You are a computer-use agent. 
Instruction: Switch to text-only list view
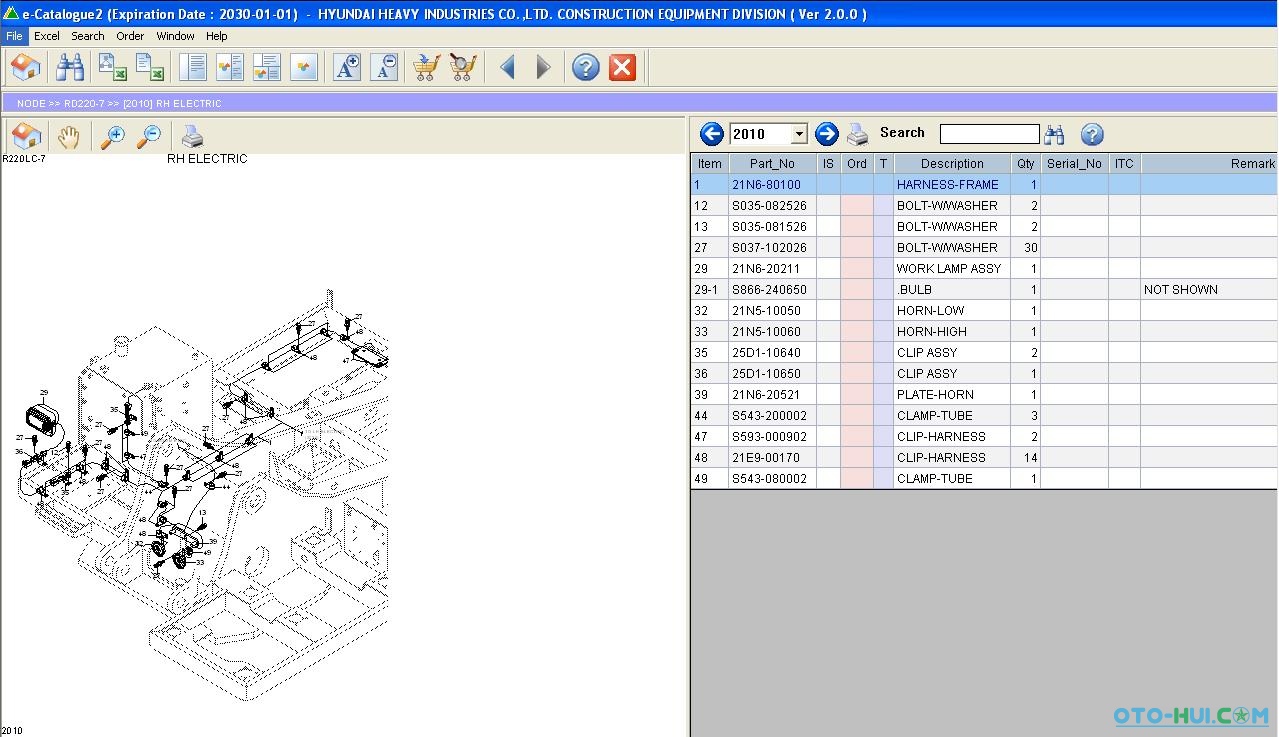click(192, 67)
